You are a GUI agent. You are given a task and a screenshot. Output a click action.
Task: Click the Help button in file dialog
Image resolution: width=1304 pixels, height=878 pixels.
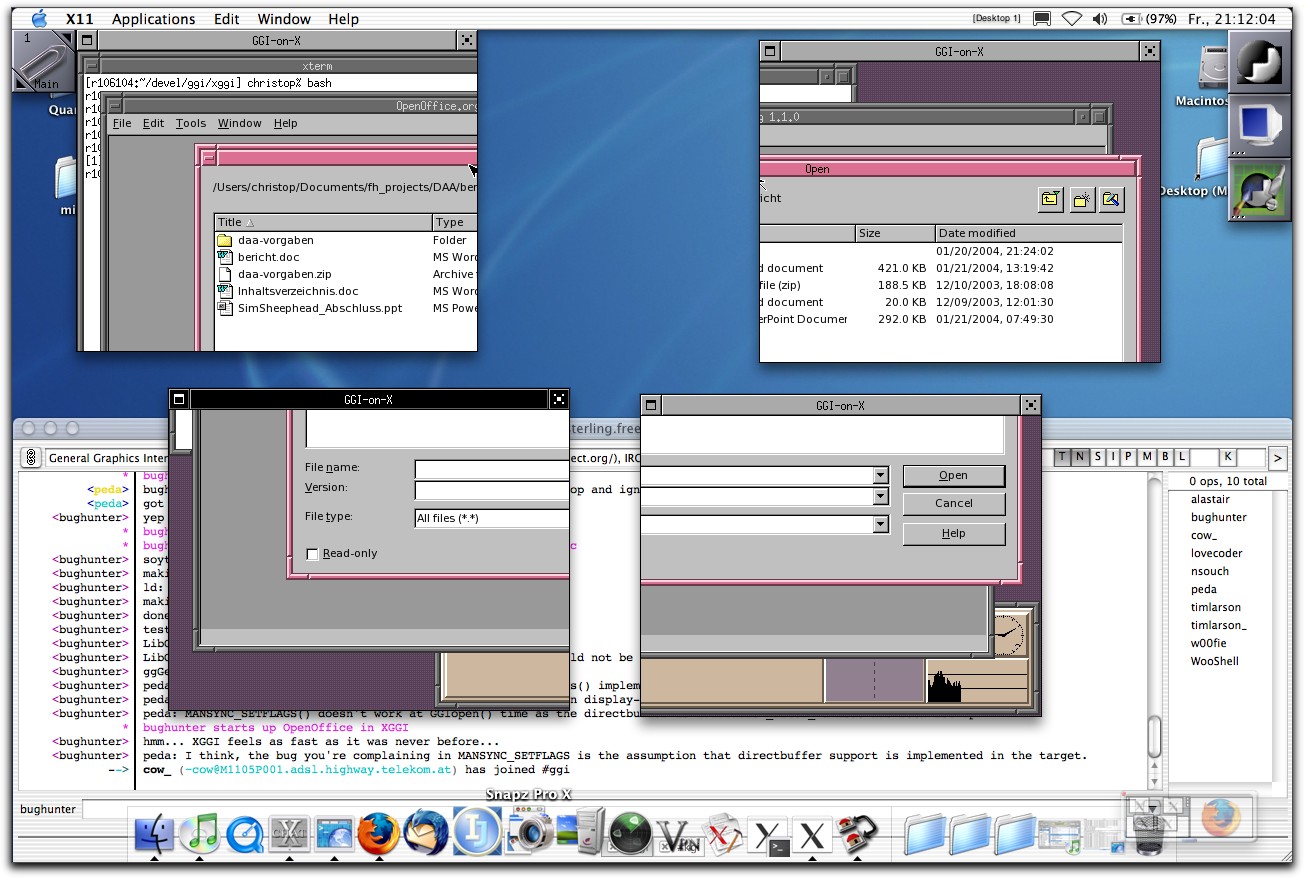[x=953, y=534]
